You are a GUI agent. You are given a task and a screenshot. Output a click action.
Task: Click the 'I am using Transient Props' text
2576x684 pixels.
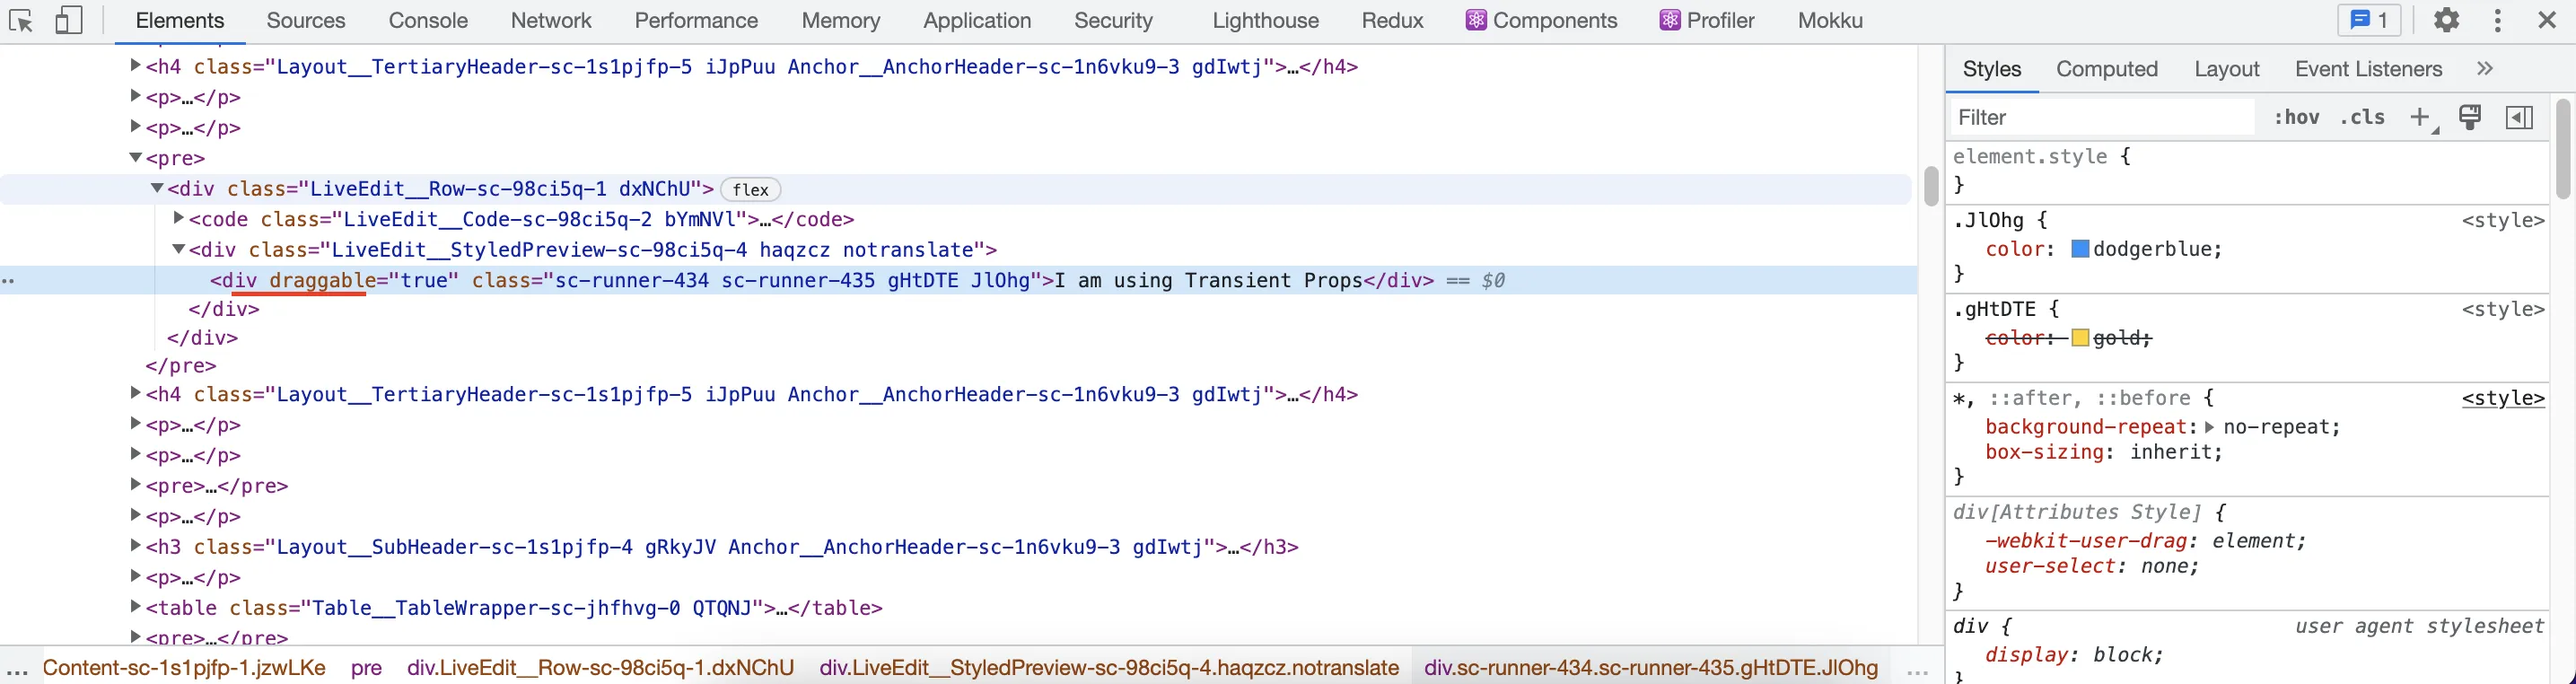coord(1209,281)
